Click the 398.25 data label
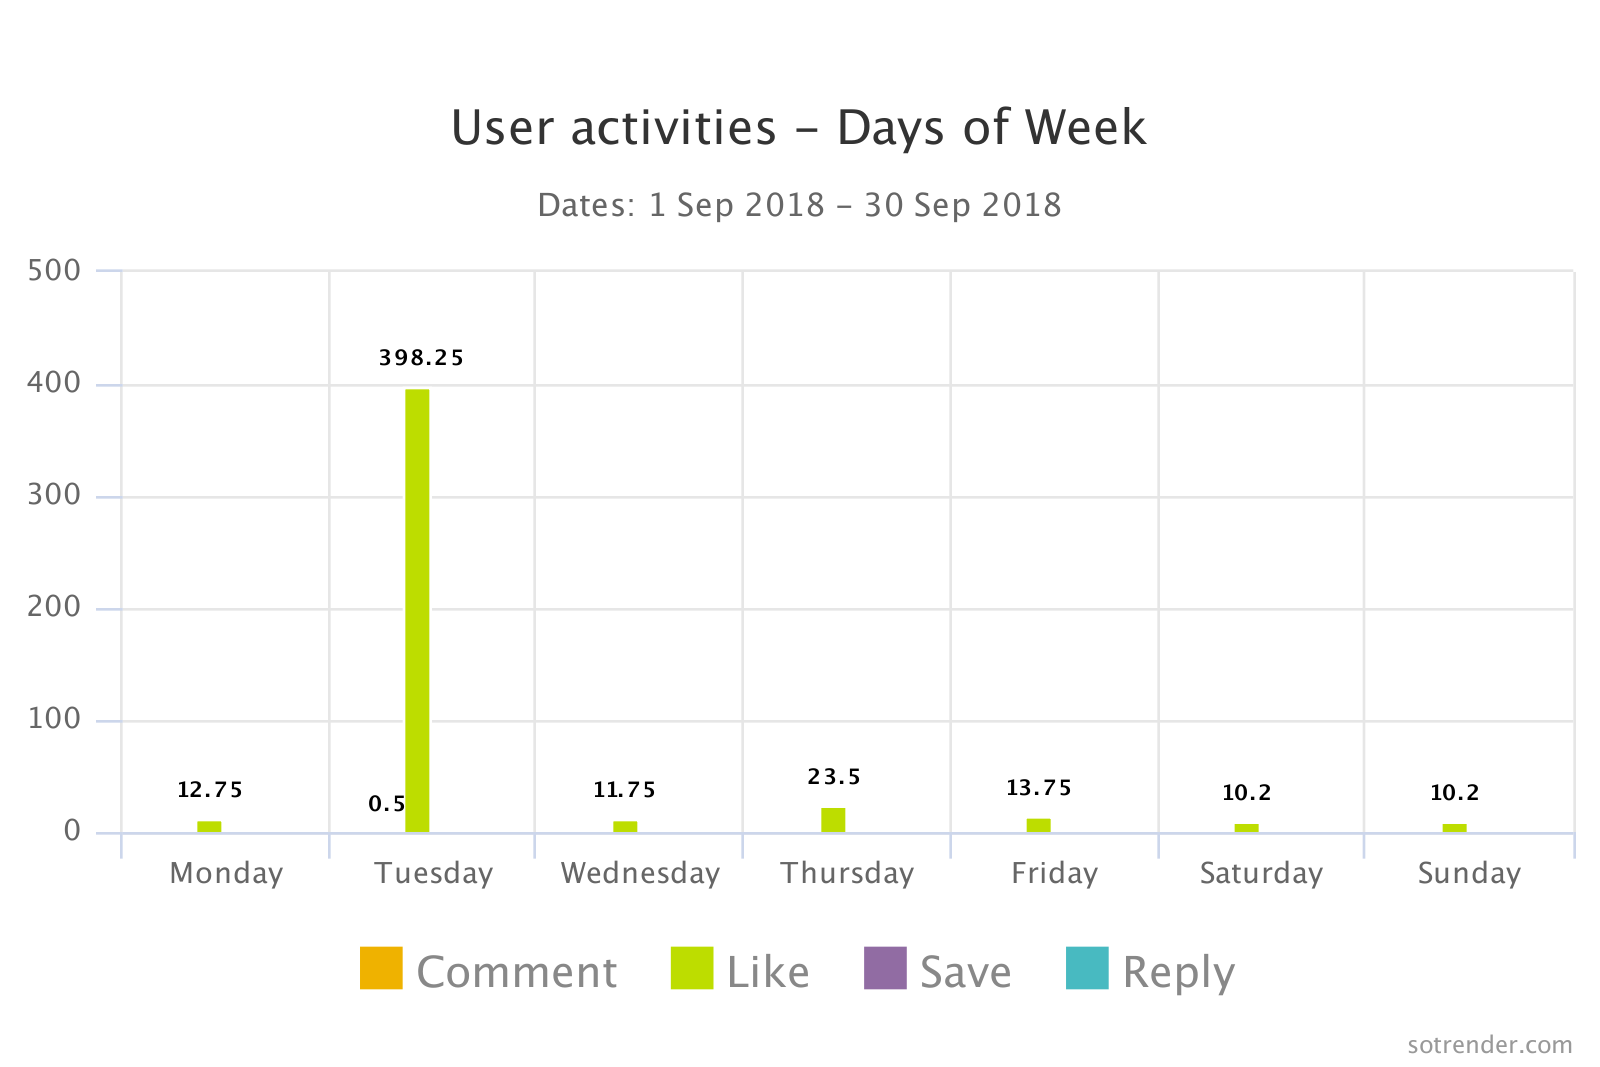Screen dimensions: 1600x1067 pyautogui.click(x=421, y=358)
